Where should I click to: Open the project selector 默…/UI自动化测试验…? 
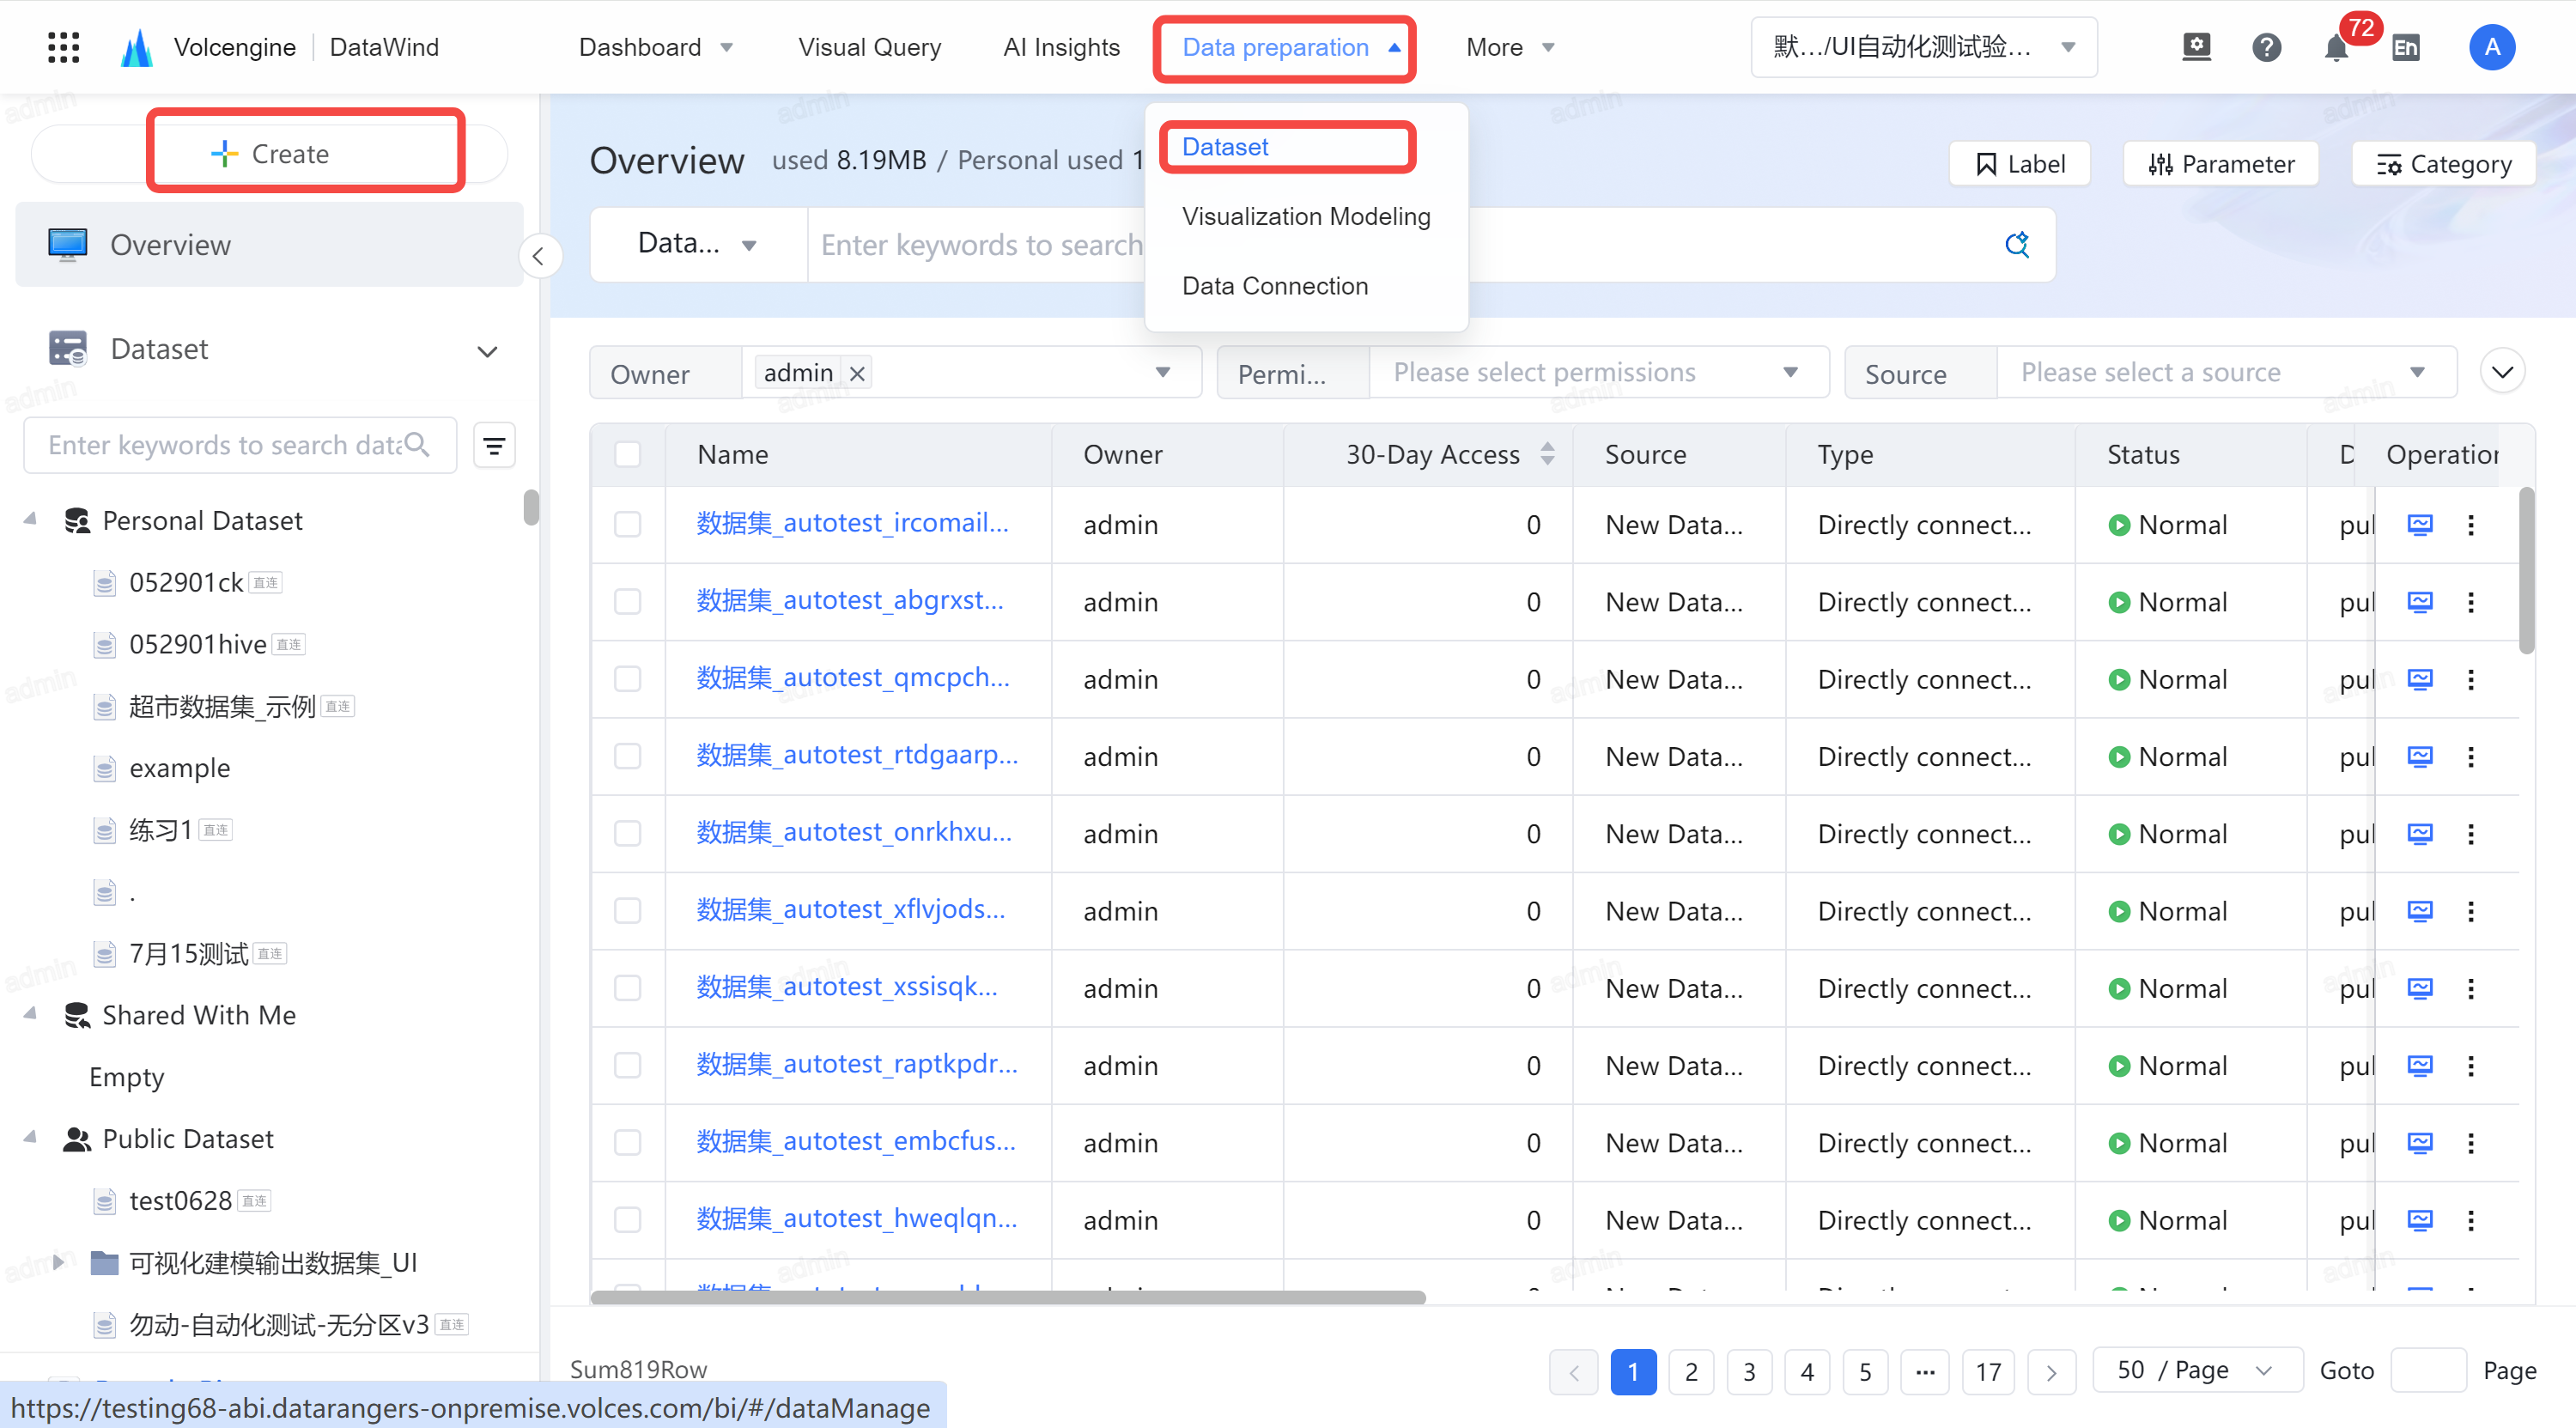[x=1924, y=47]
